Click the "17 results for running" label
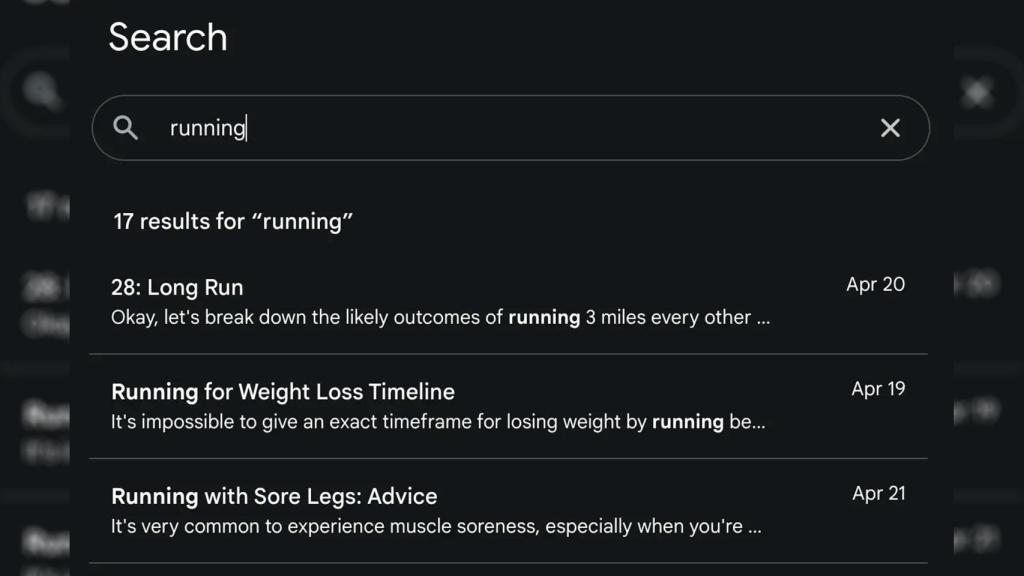 point(233,222)
